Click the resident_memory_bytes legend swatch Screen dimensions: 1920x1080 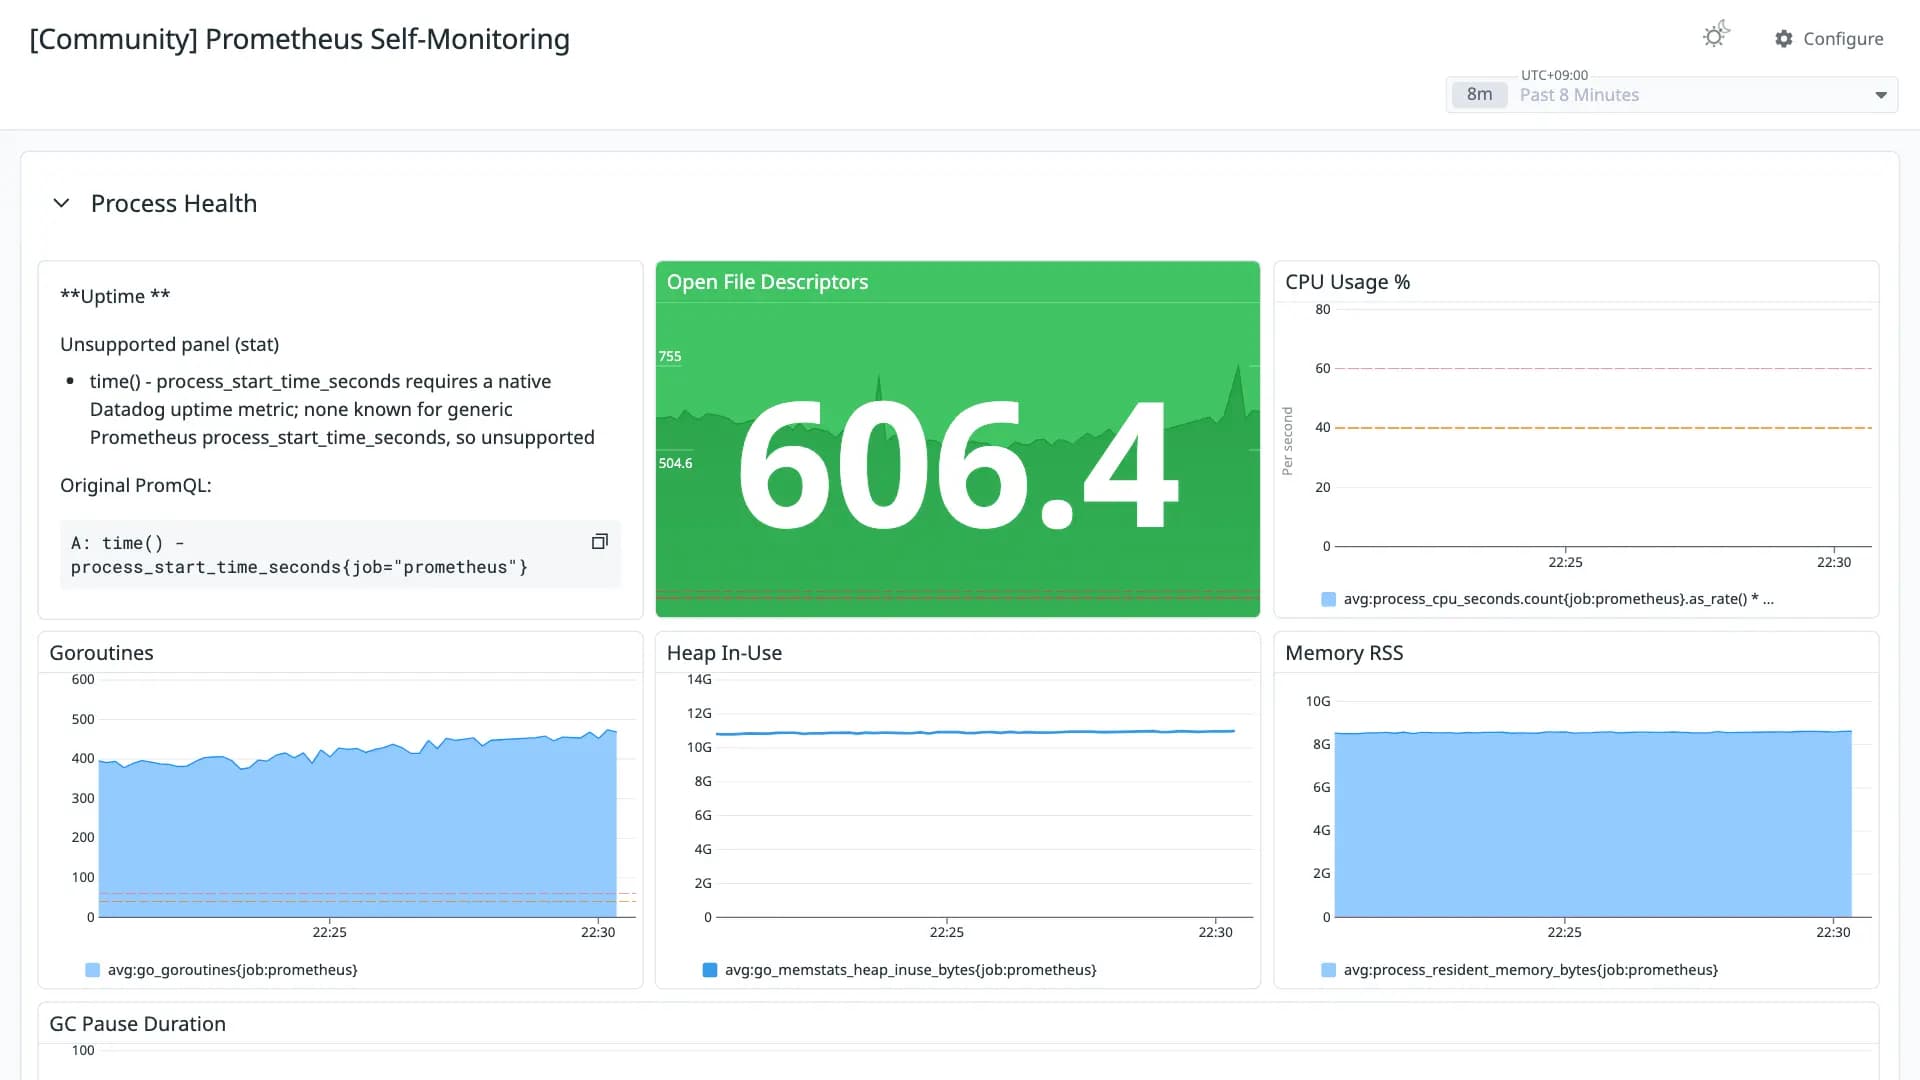(1328, 970)
